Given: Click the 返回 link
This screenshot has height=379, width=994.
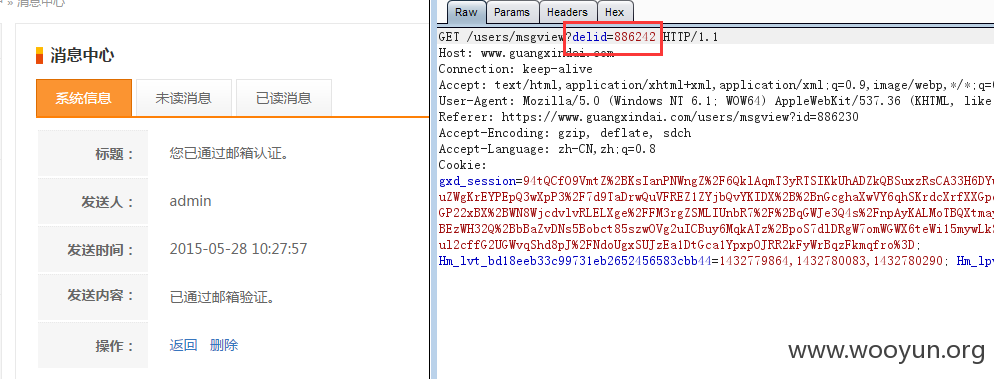Looking at the screenshot, I should (x=183, y=345).
